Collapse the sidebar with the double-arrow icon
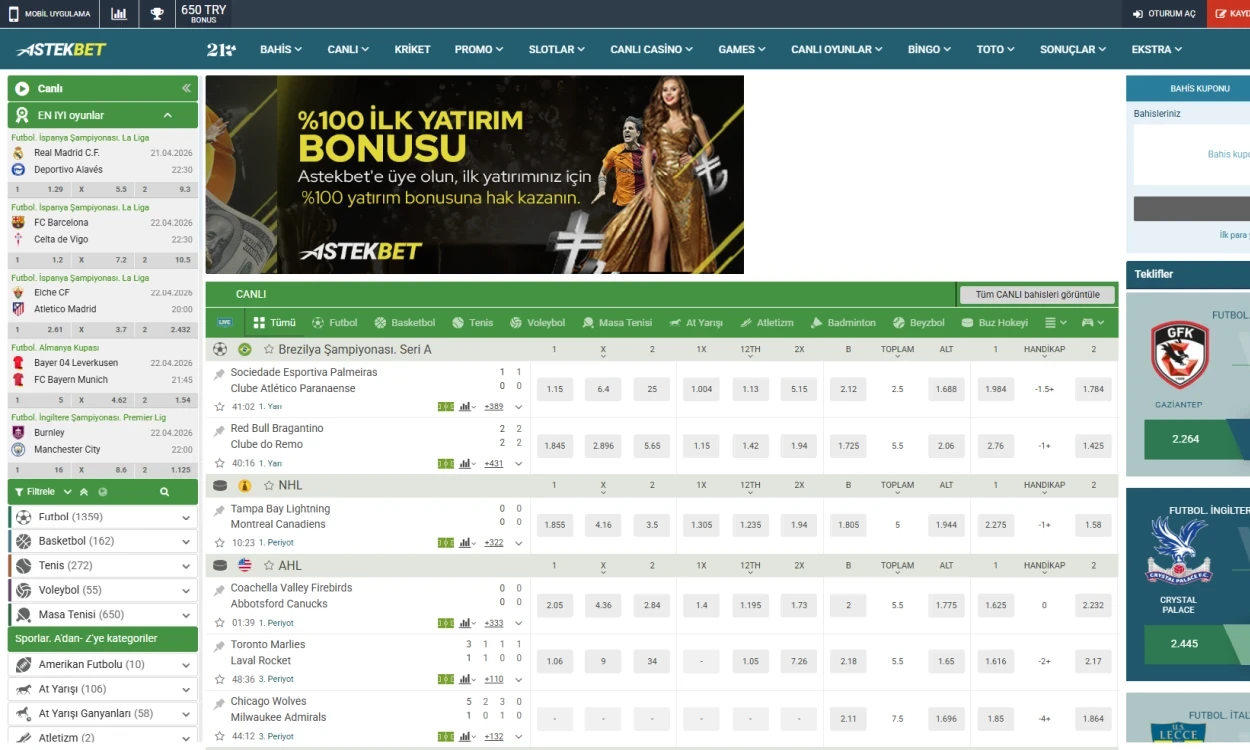Image resolution: width=1250 pixels, height=750 pixels. tap(186, 89)
